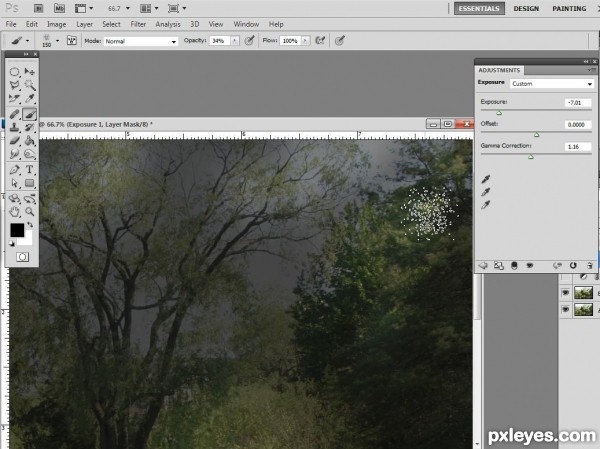Open the Tool Preset picker arrow
The image size is (600, 449).
tap(27, 41)
